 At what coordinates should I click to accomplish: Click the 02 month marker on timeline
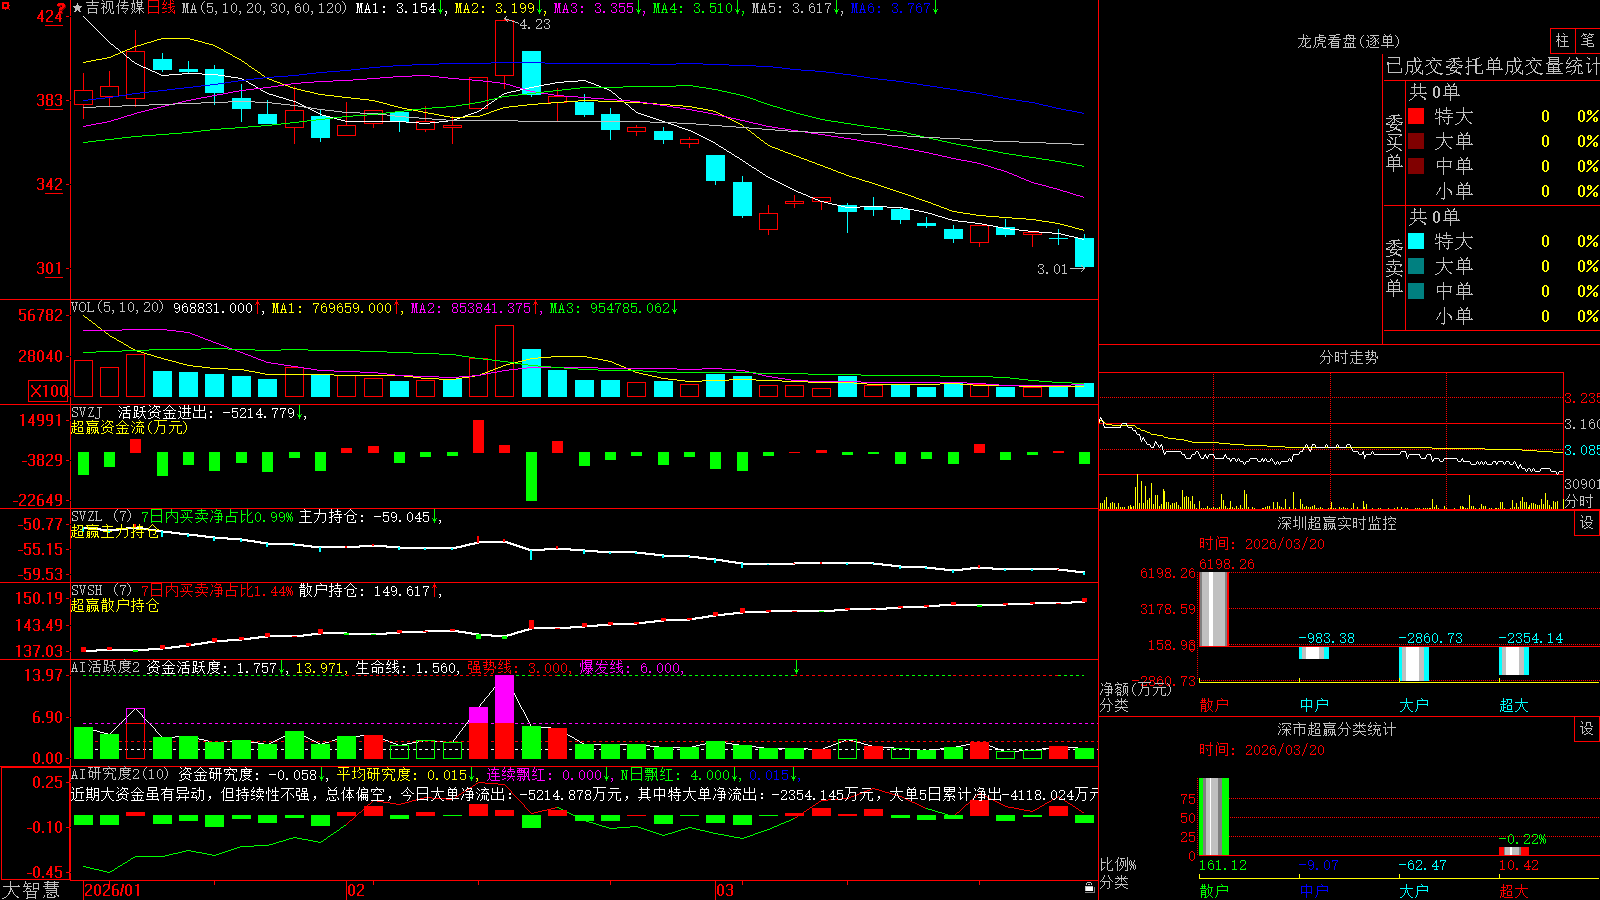356,890
